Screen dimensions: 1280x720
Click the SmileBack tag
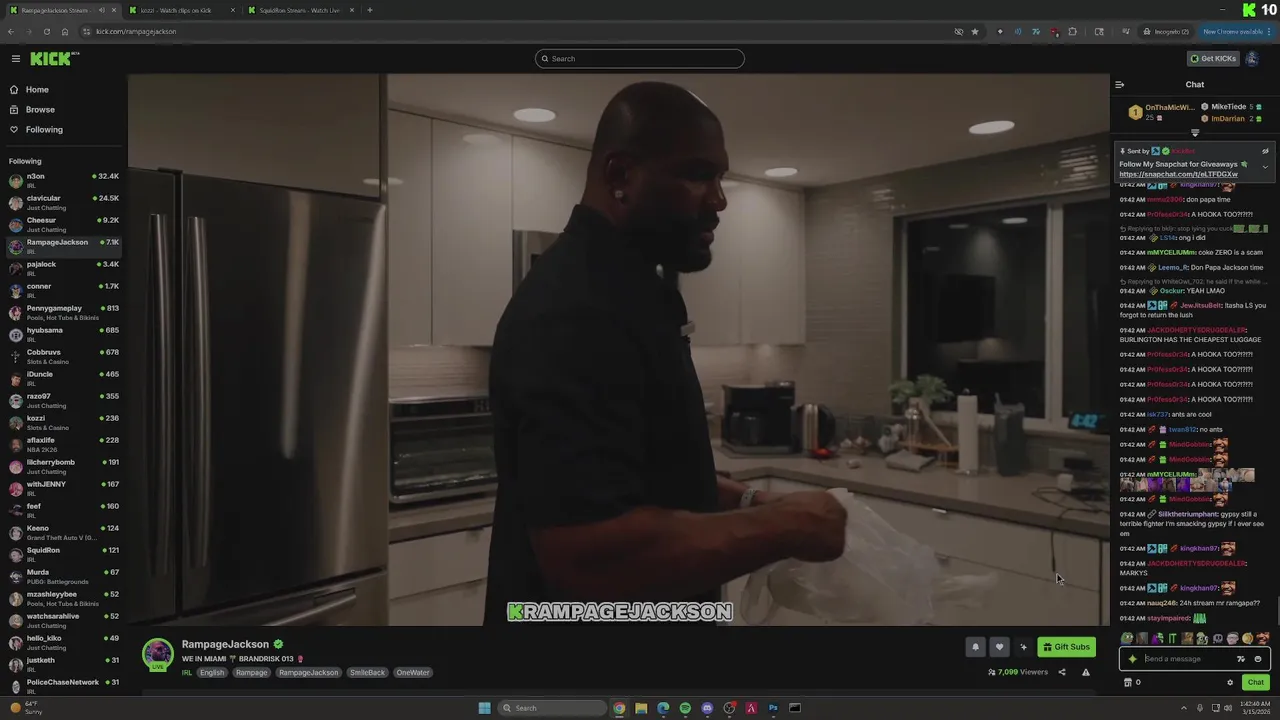click(367, 672)
